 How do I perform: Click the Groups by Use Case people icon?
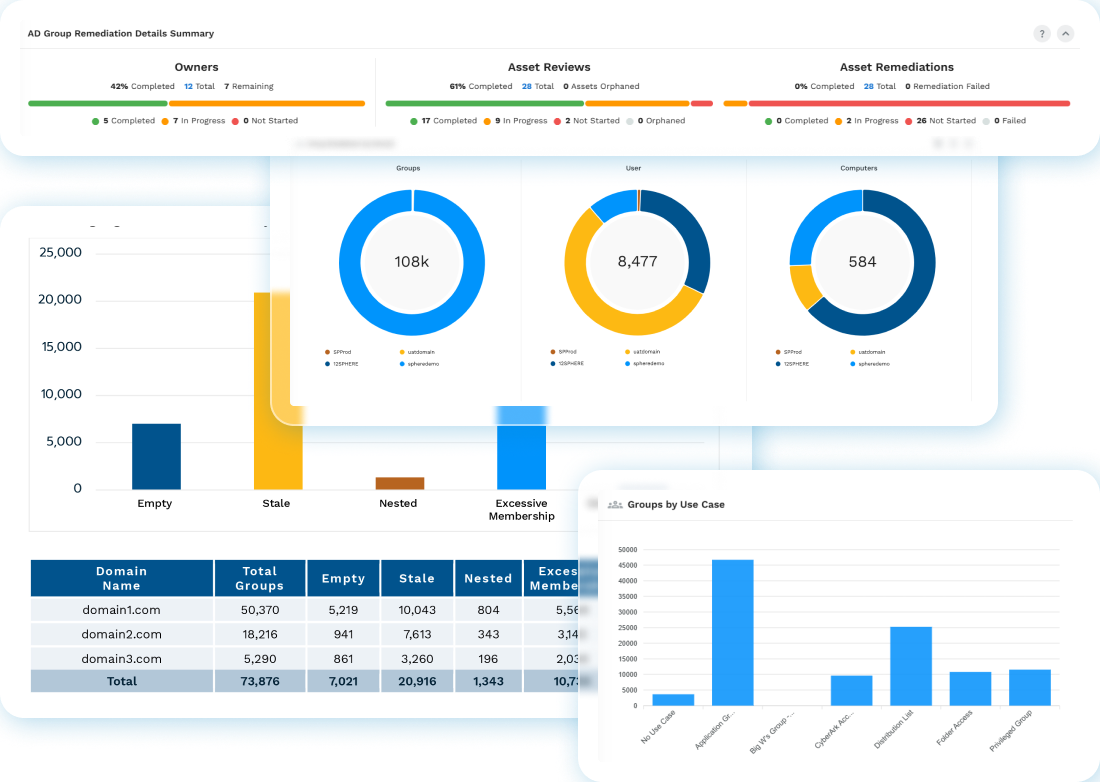[615, 505]
